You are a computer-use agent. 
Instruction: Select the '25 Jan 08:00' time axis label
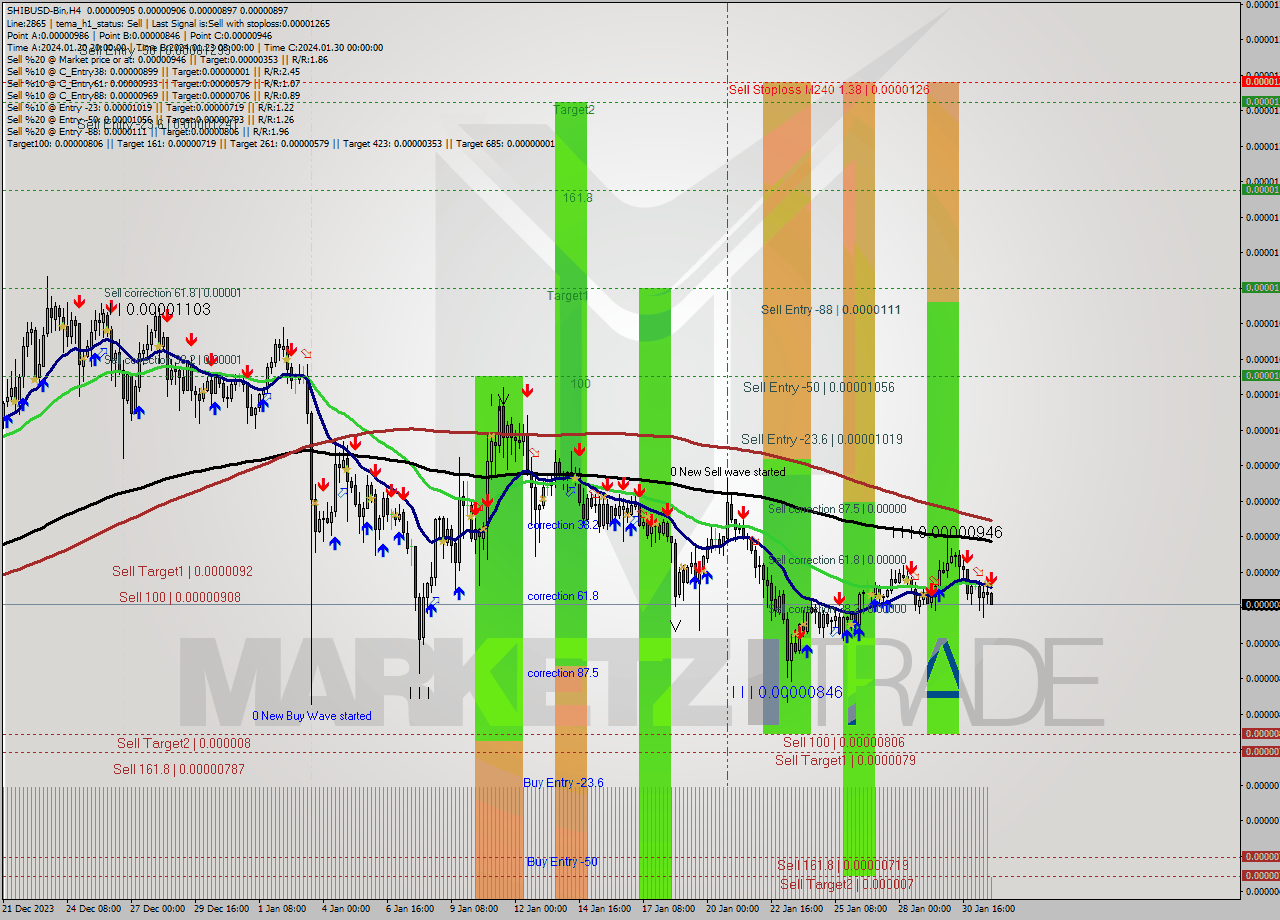coord(860,909)
